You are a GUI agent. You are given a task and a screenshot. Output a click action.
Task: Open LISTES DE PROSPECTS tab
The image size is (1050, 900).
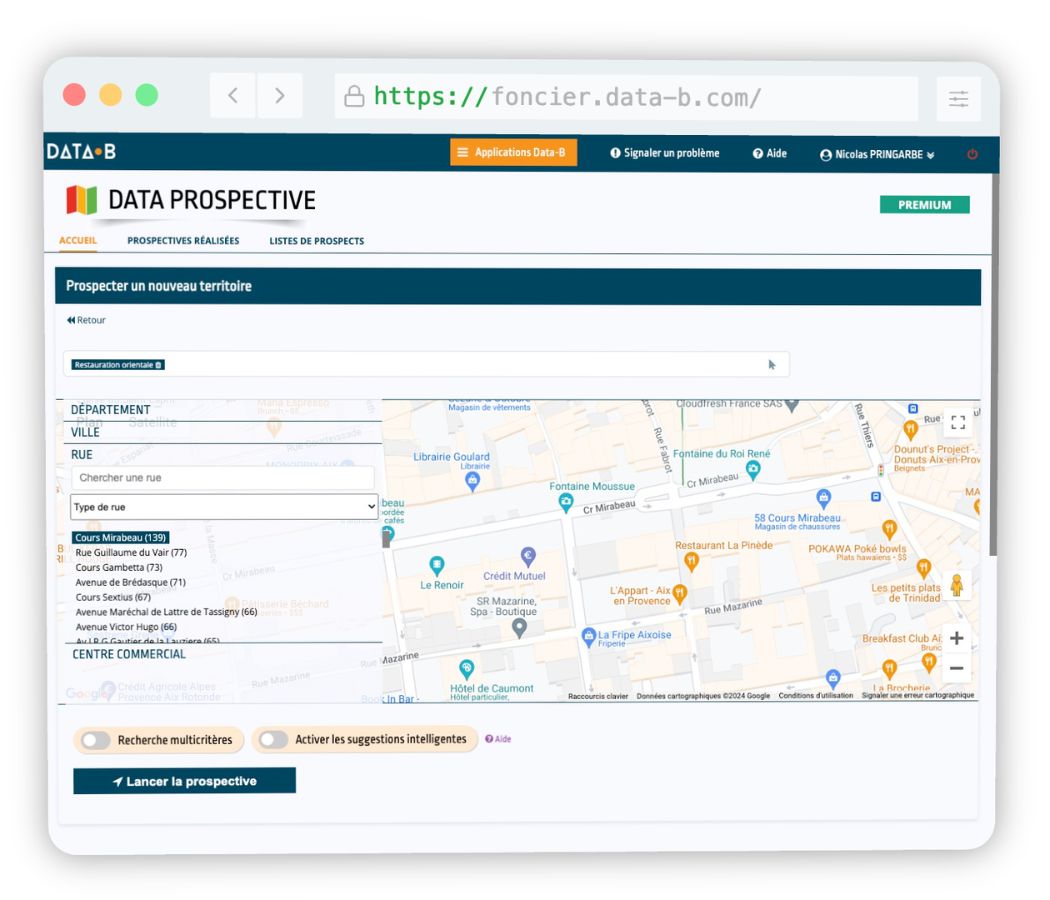tap(317, 241)
